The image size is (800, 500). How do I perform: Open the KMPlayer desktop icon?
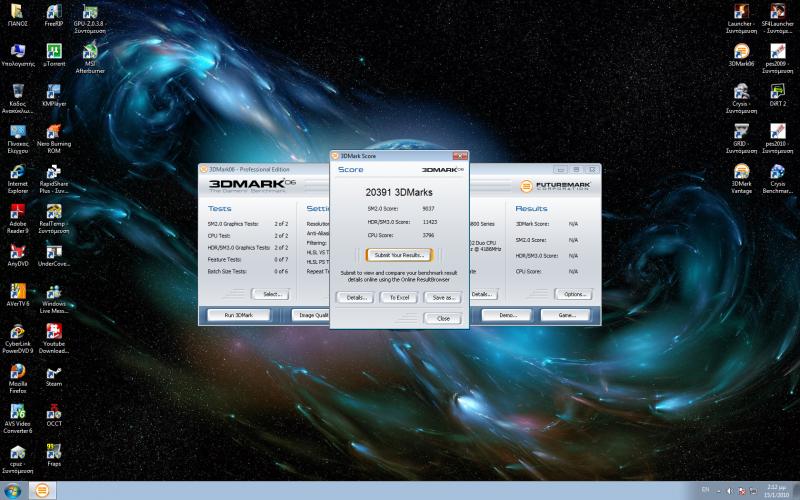(x=54, y=95)
